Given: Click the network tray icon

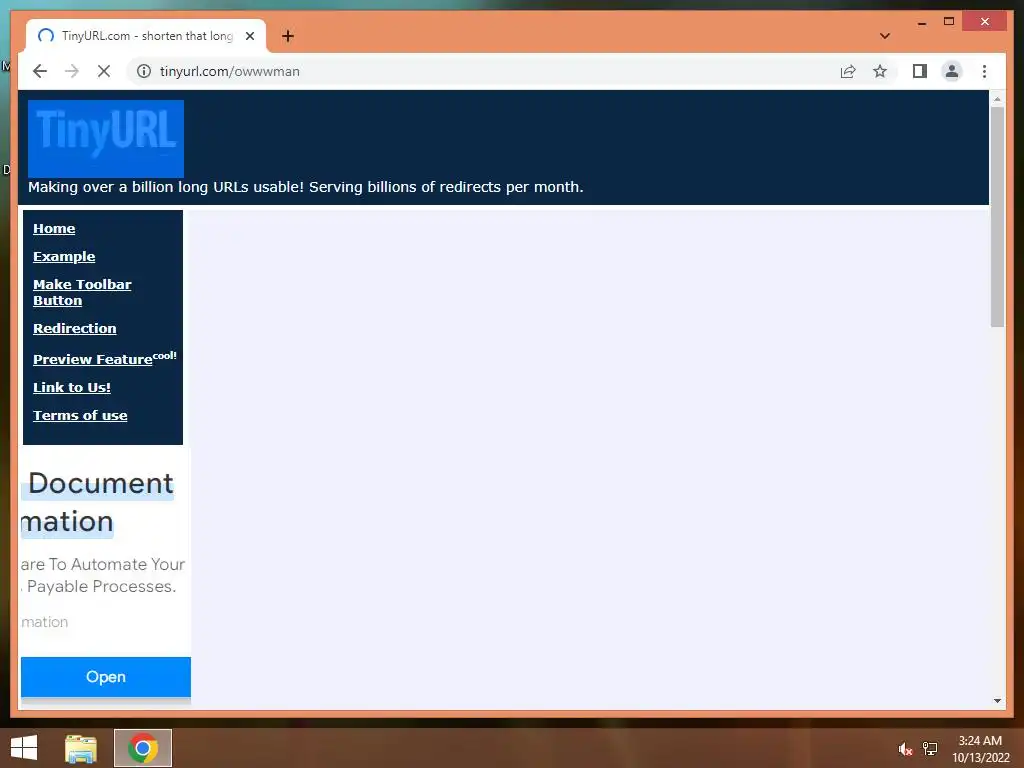Looking at the screenshot, I should 930,748.
